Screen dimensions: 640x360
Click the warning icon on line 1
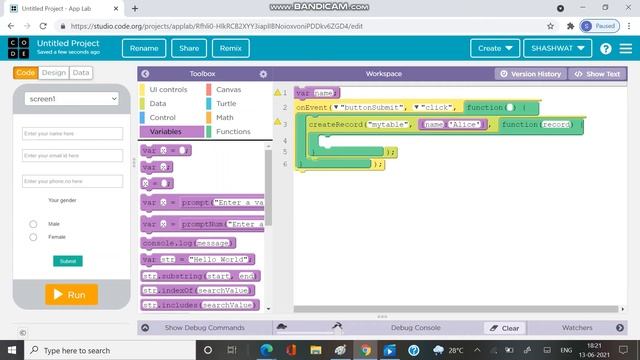tap(278, 92)
